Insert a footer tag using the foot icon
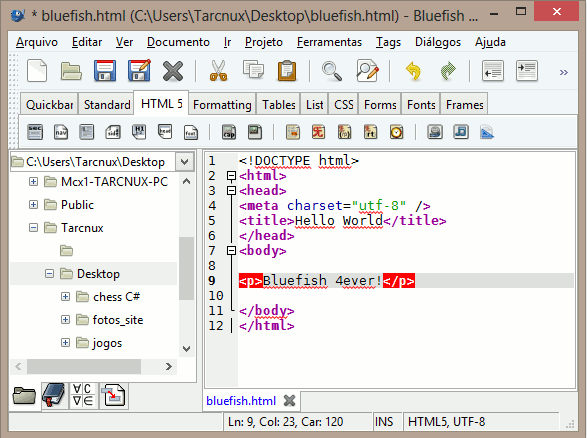The image size is (587, 438). (x=191, y=132)
